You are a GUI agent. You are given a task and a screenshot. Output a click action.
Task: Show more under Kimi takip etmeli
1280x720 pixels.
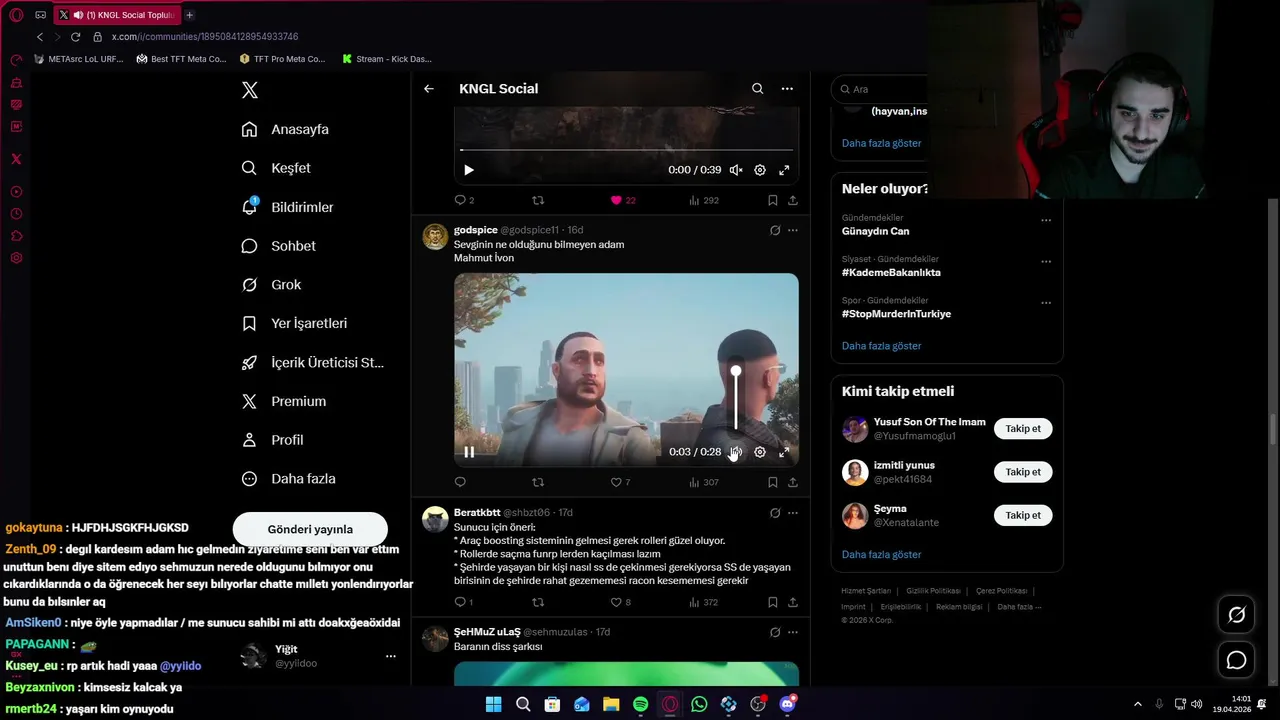881,555
